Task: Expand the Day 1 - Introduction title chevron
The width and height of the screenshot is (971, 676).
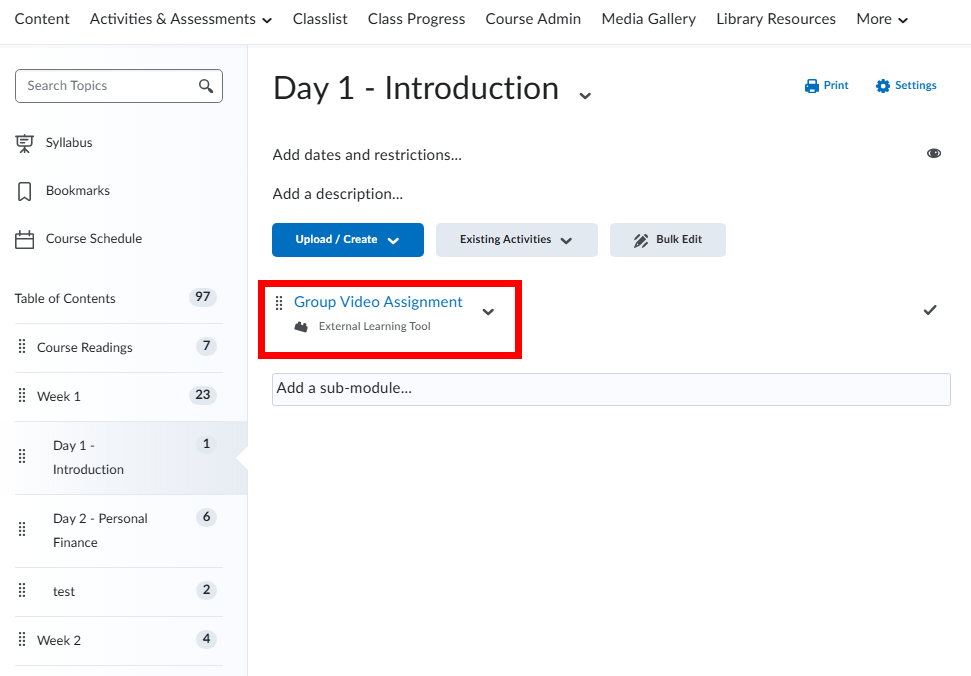Action: (x=585, y=95)
